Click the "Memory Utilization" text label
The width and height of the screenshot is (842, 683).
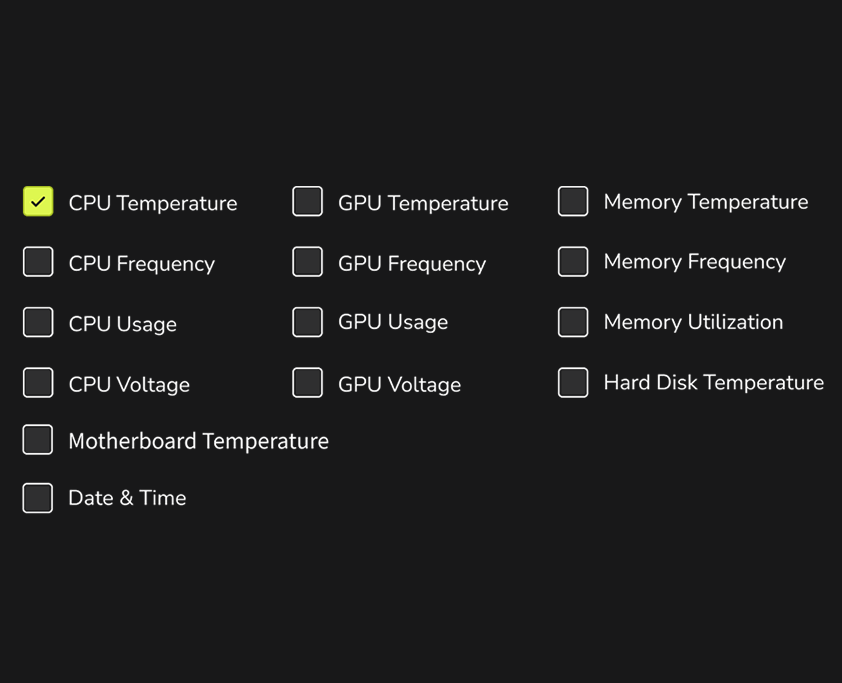[693, 322]
